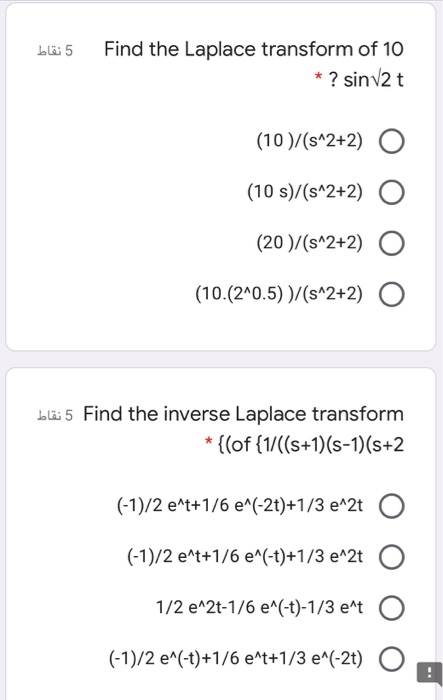Choose radio circle for (10 s)/(s^2+2)
Viewport: 443px width, 700px height.
coord(392,192)
